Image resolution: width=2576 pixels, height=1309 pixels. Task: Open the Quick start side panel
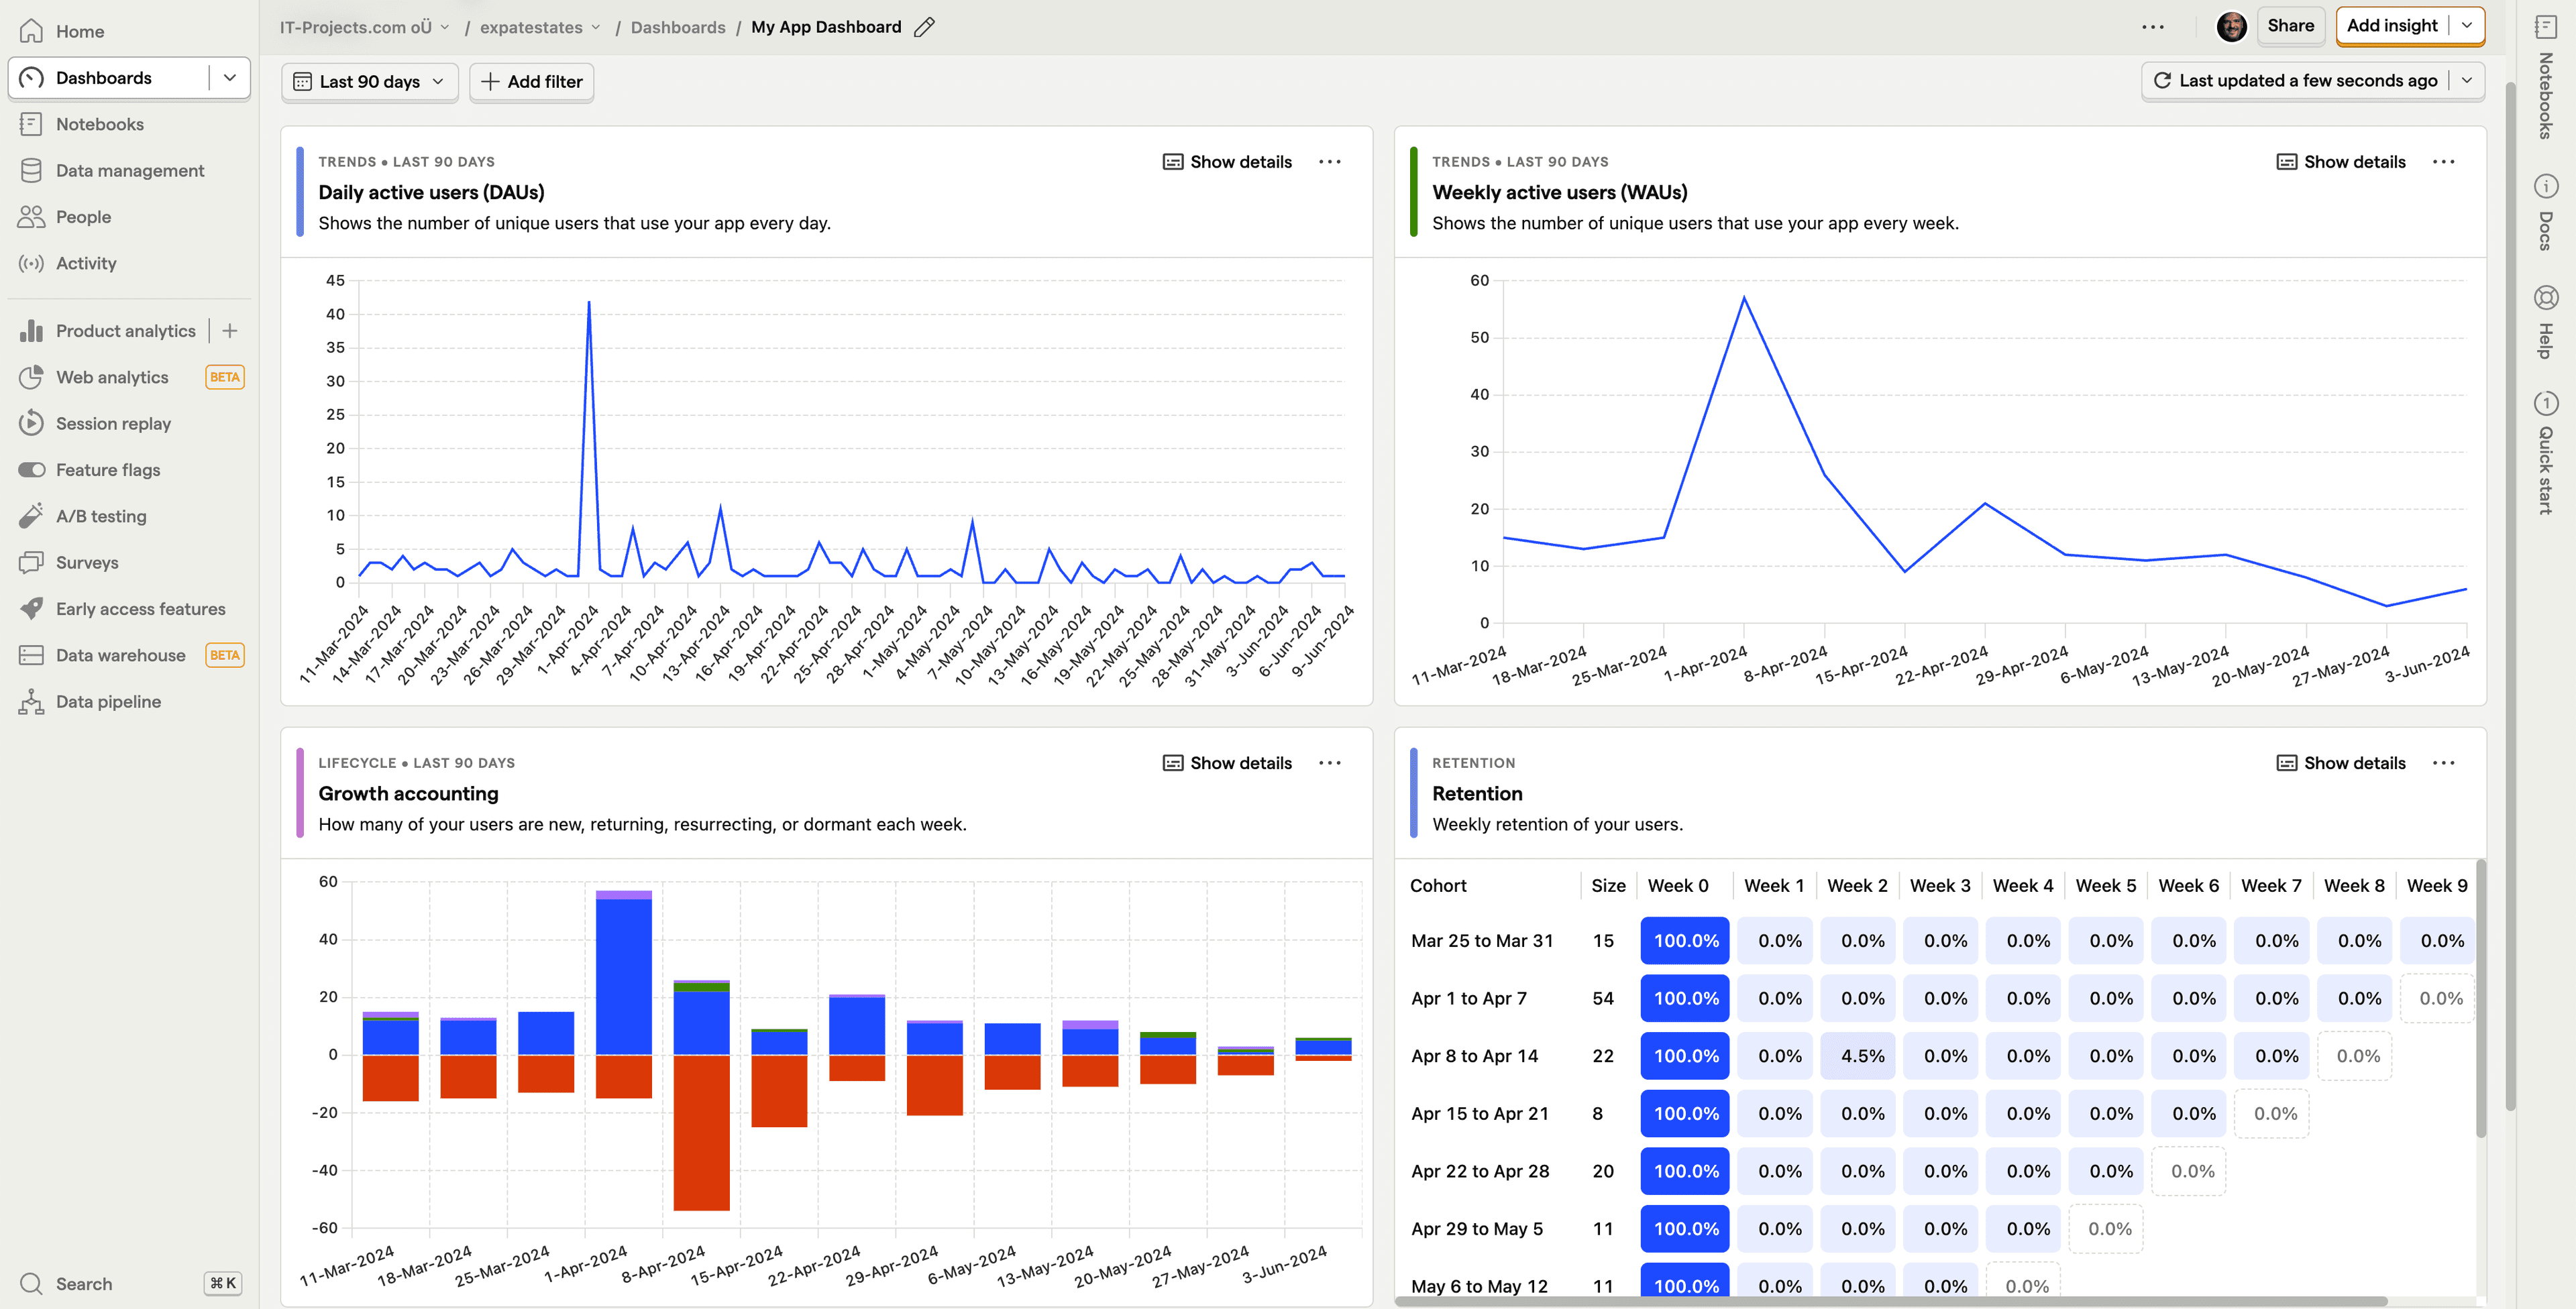(2546, 453)
